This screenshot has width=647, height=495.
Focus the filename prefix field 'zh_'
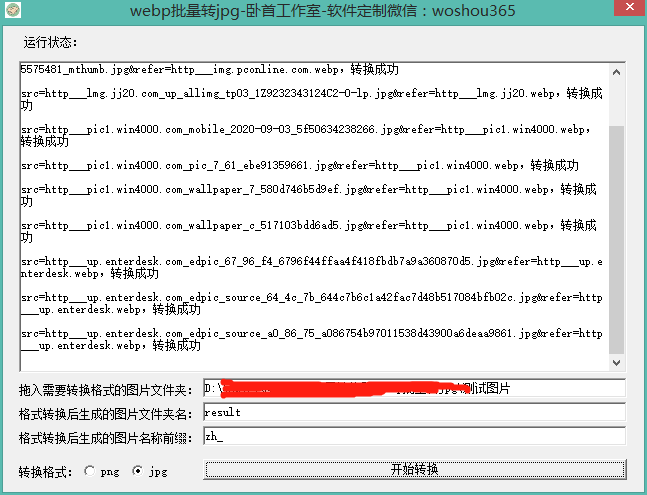414,436
